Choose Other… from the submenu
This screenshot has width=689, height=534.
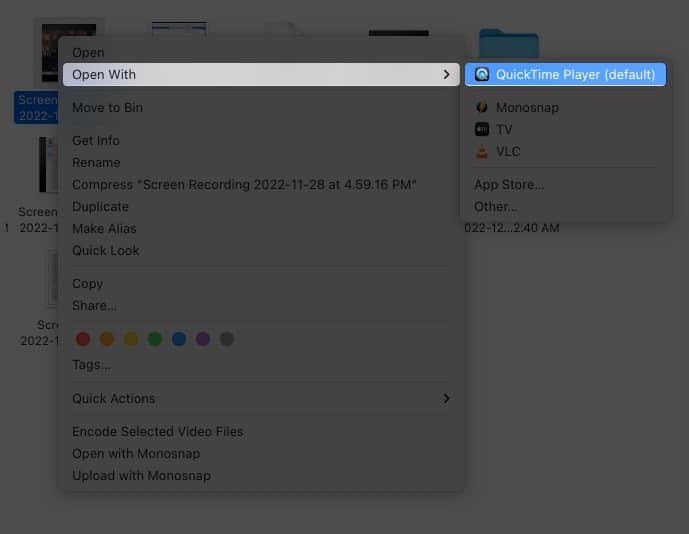click(565, 207)
